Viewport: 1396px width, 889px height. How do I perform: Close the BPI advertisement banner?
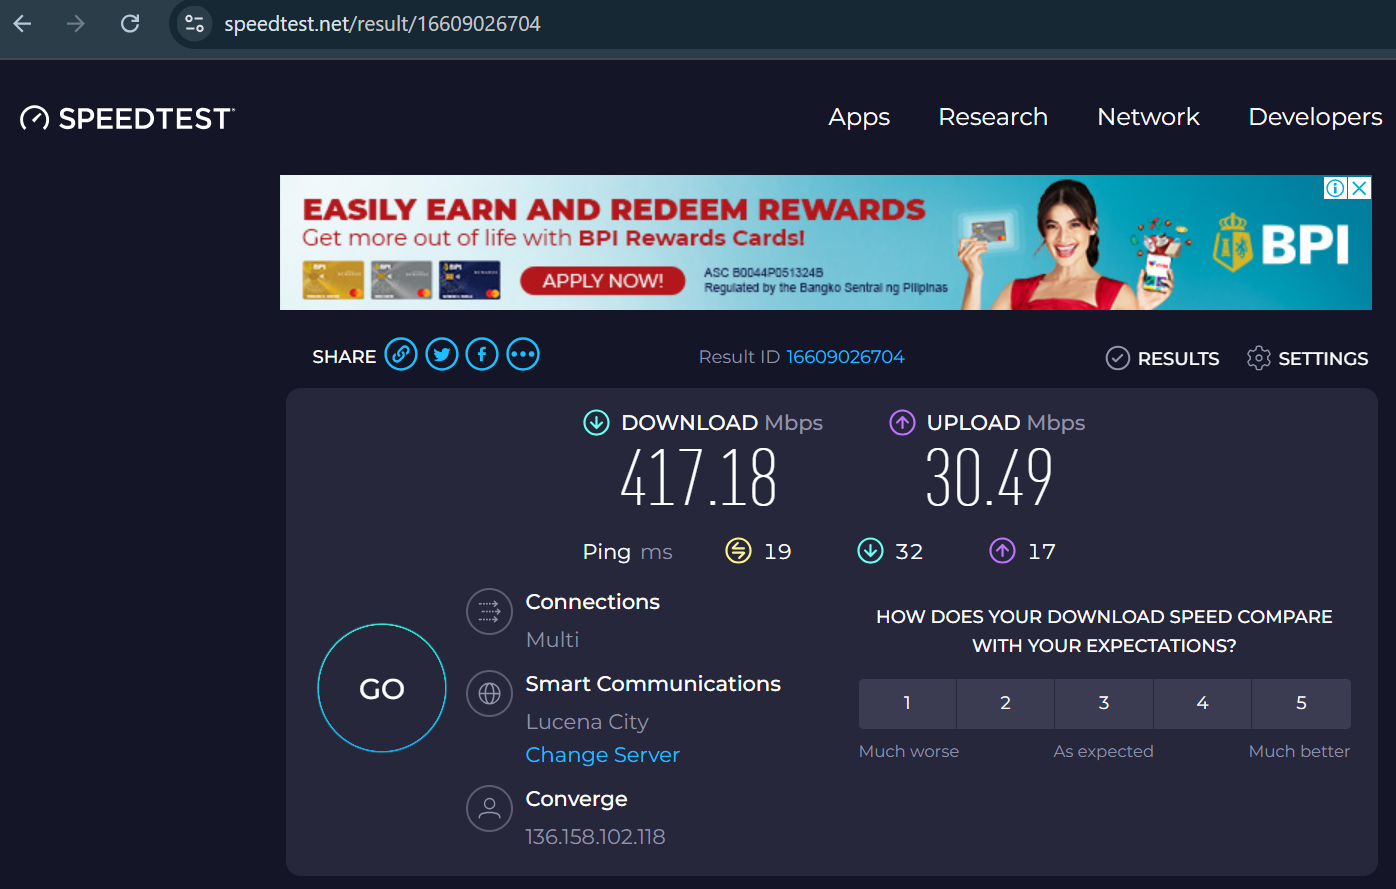pyautogui.click(x=1360, y=188)
